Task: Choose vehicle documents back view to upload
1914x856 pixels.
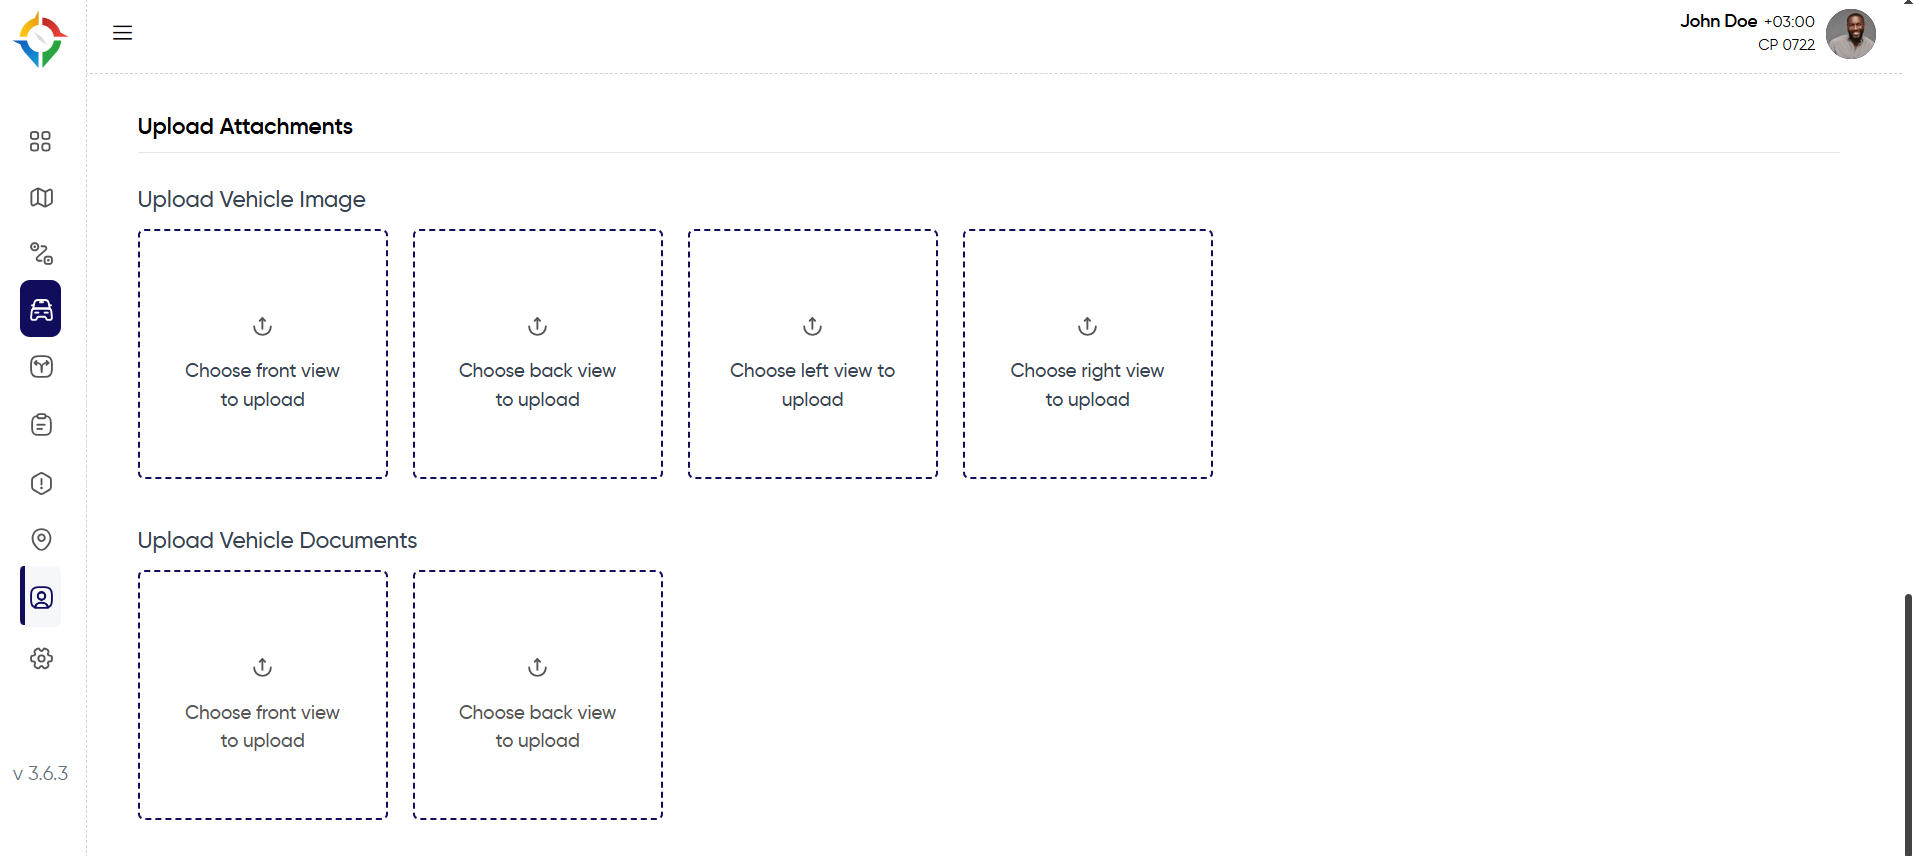Action: coord(538,695)
